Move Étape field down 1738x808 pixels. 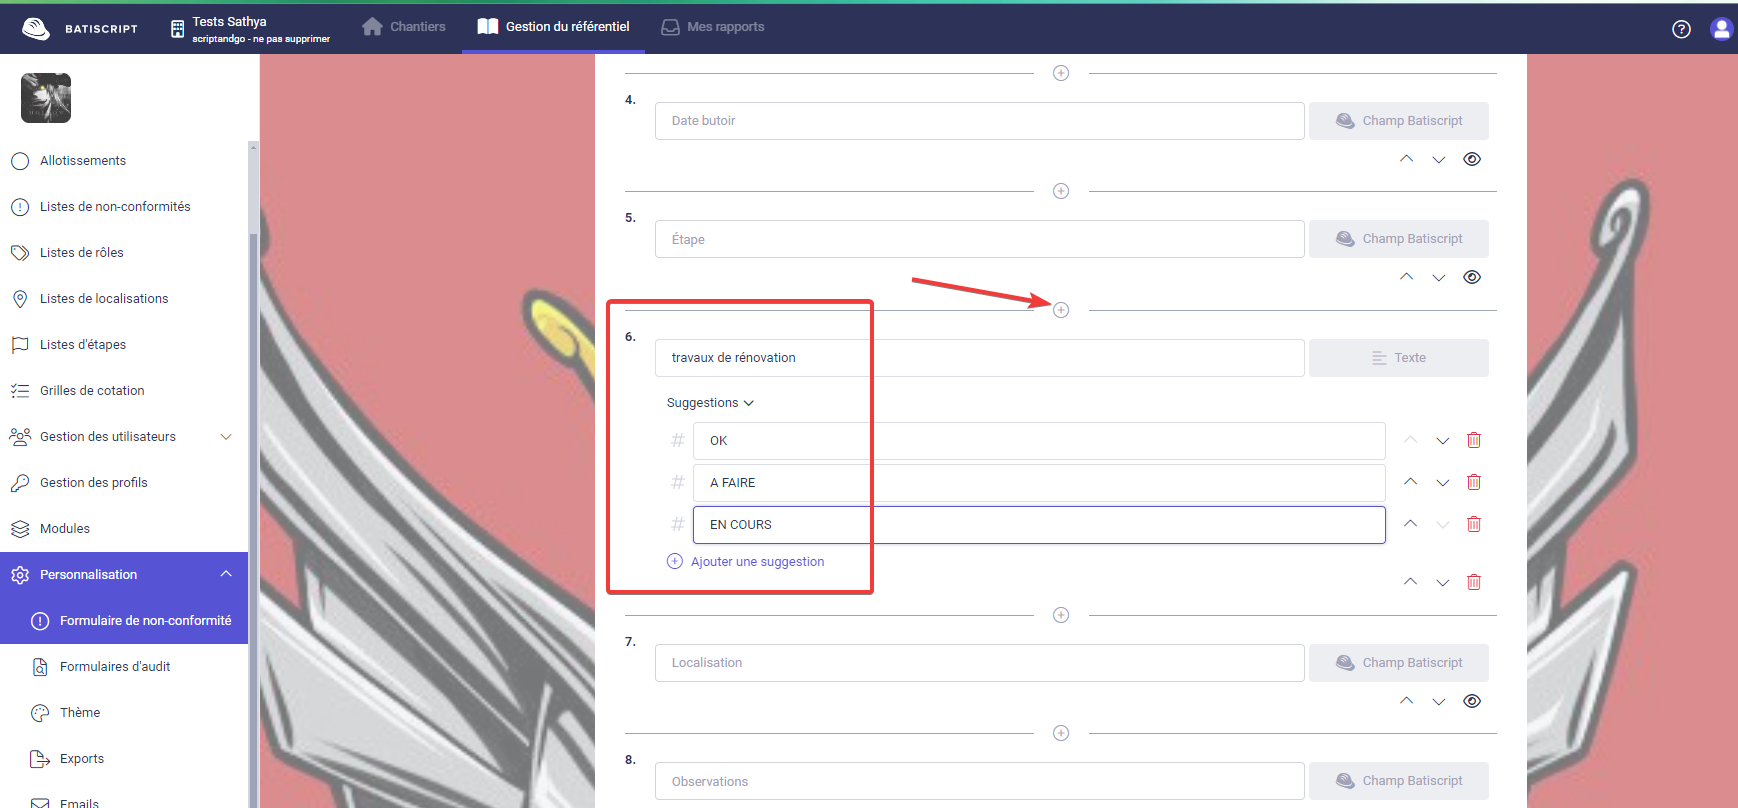point(1439,278)
